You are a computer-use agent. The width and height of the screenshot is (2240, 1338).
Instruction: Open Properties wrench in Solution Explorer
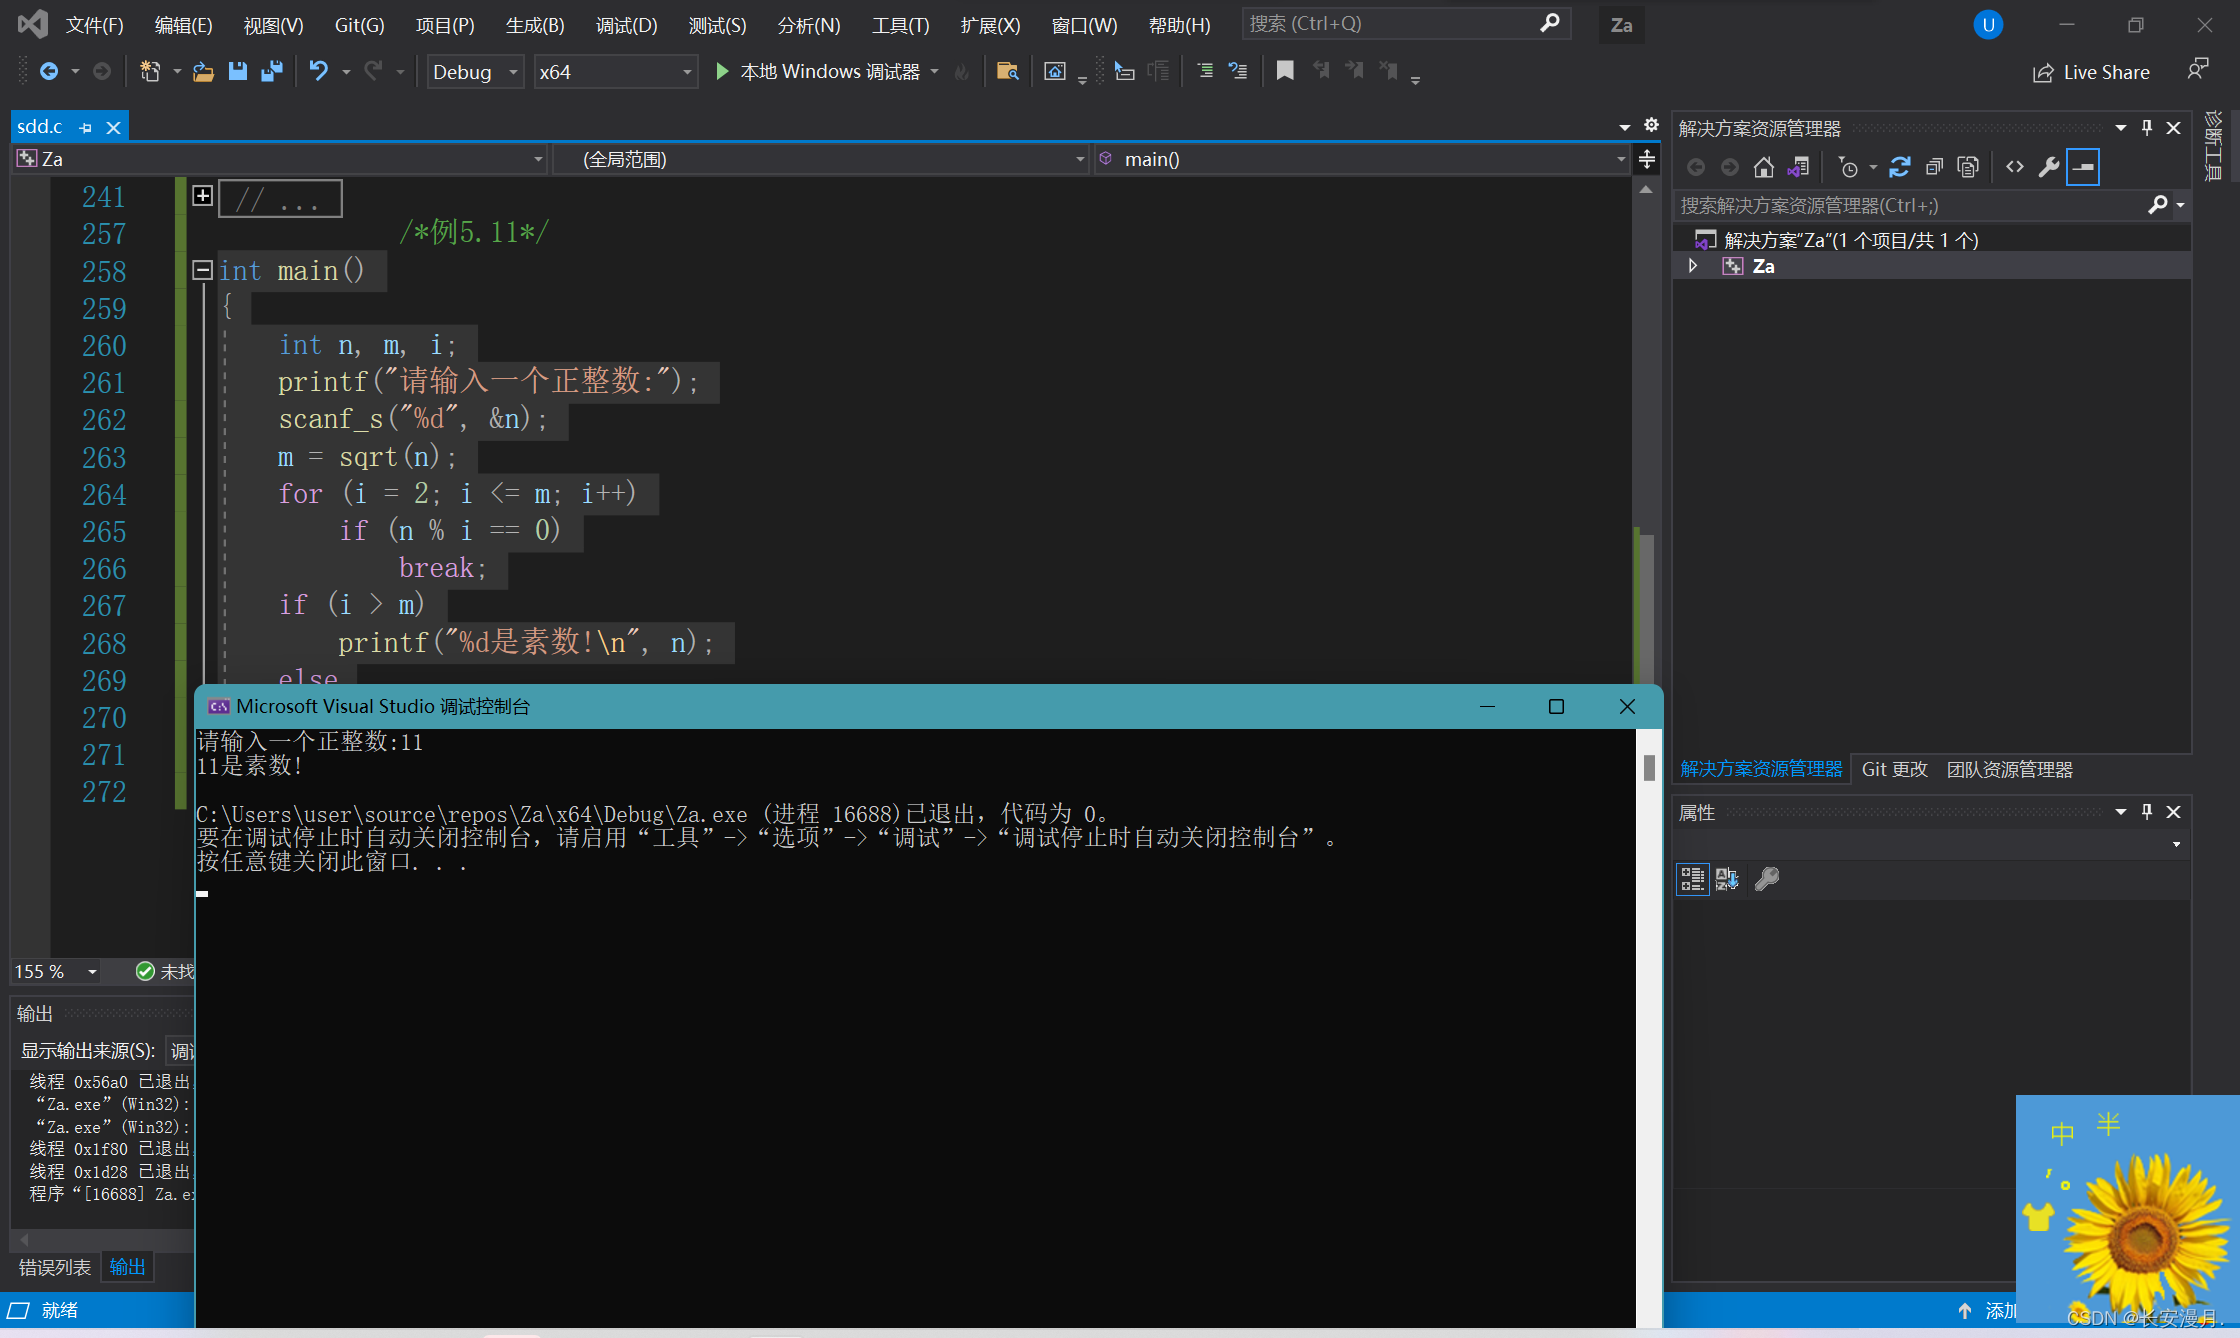point(2049,167)
